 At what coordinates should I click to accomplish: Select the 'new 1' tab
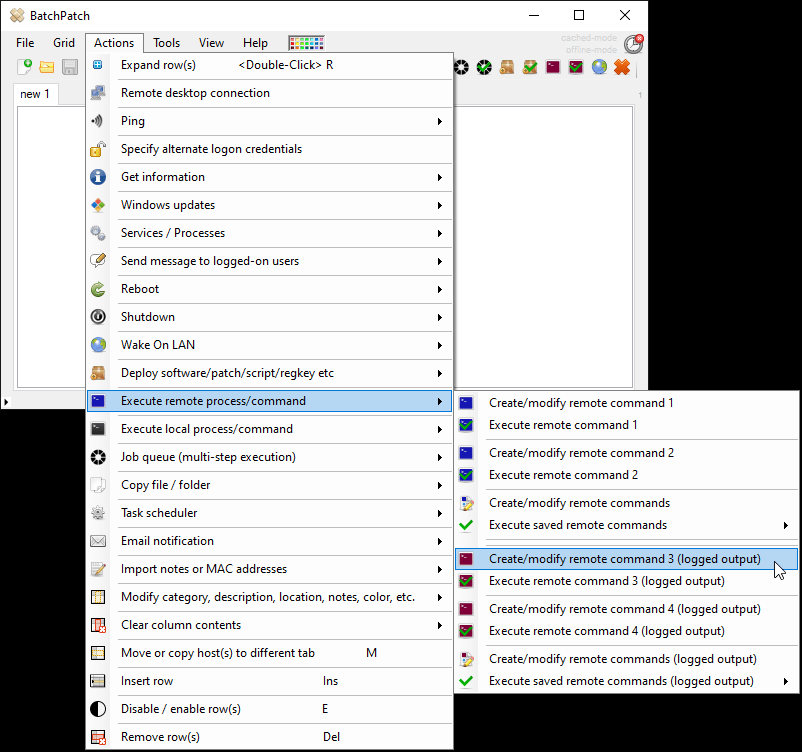point(35,94)
